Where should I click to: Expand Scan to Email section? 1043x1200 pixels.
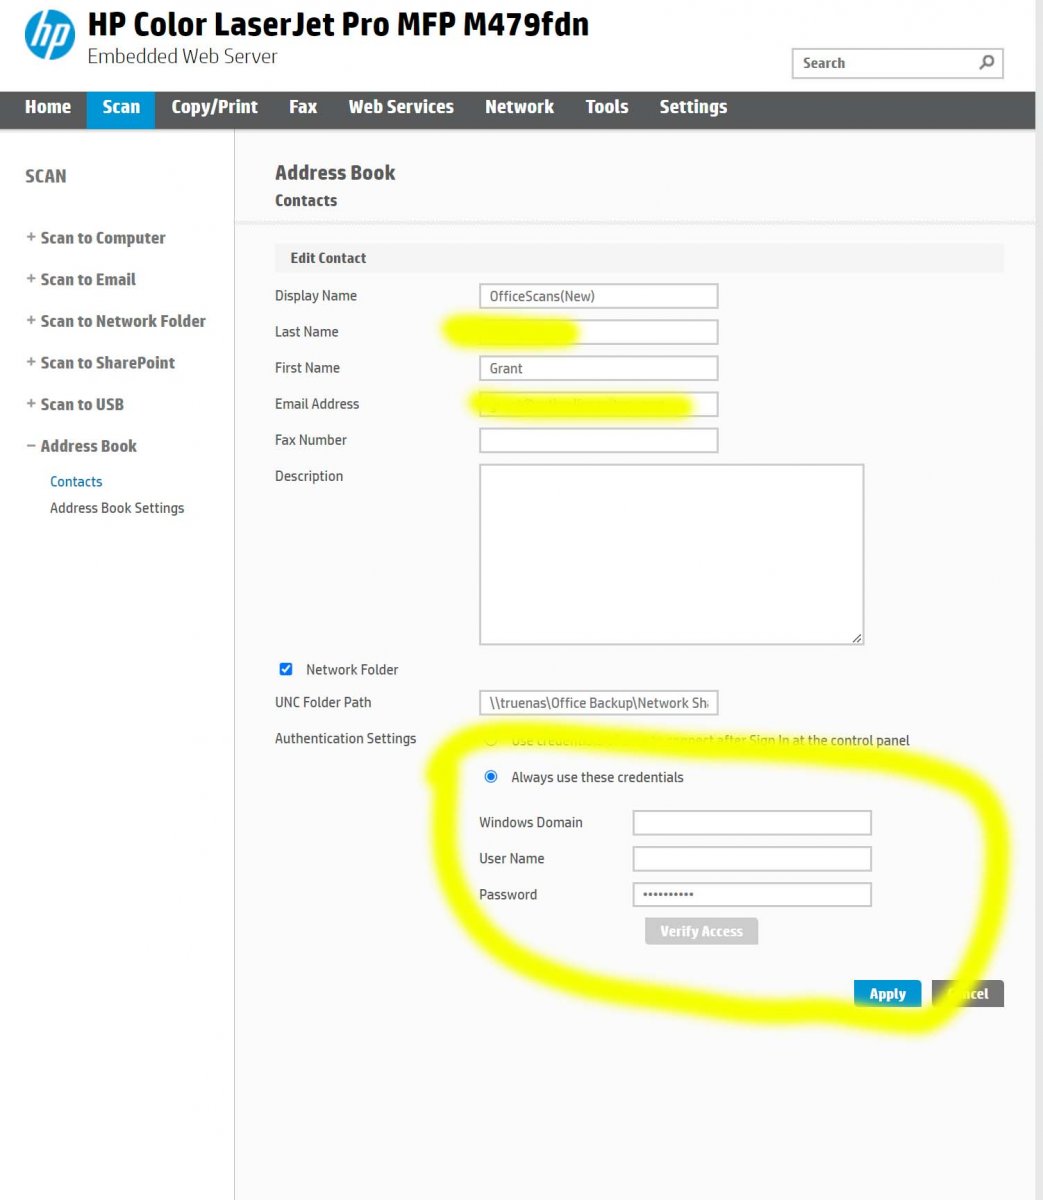point(81,279)
